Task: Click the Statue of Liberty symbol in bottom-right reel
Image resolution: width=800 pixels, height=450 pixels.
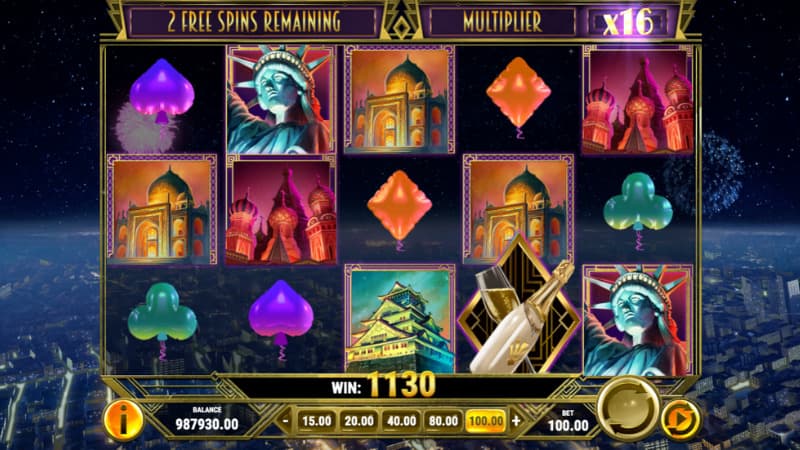Action: (x=638, y=320)
